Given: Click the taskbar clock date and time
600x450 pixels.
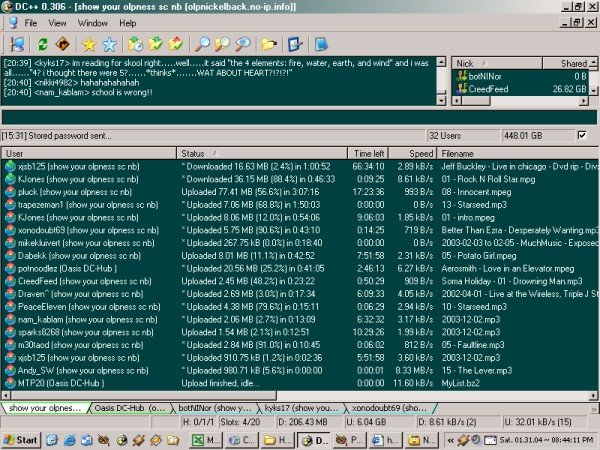Looking at the screenshot, I should click(x=546, y=440).
